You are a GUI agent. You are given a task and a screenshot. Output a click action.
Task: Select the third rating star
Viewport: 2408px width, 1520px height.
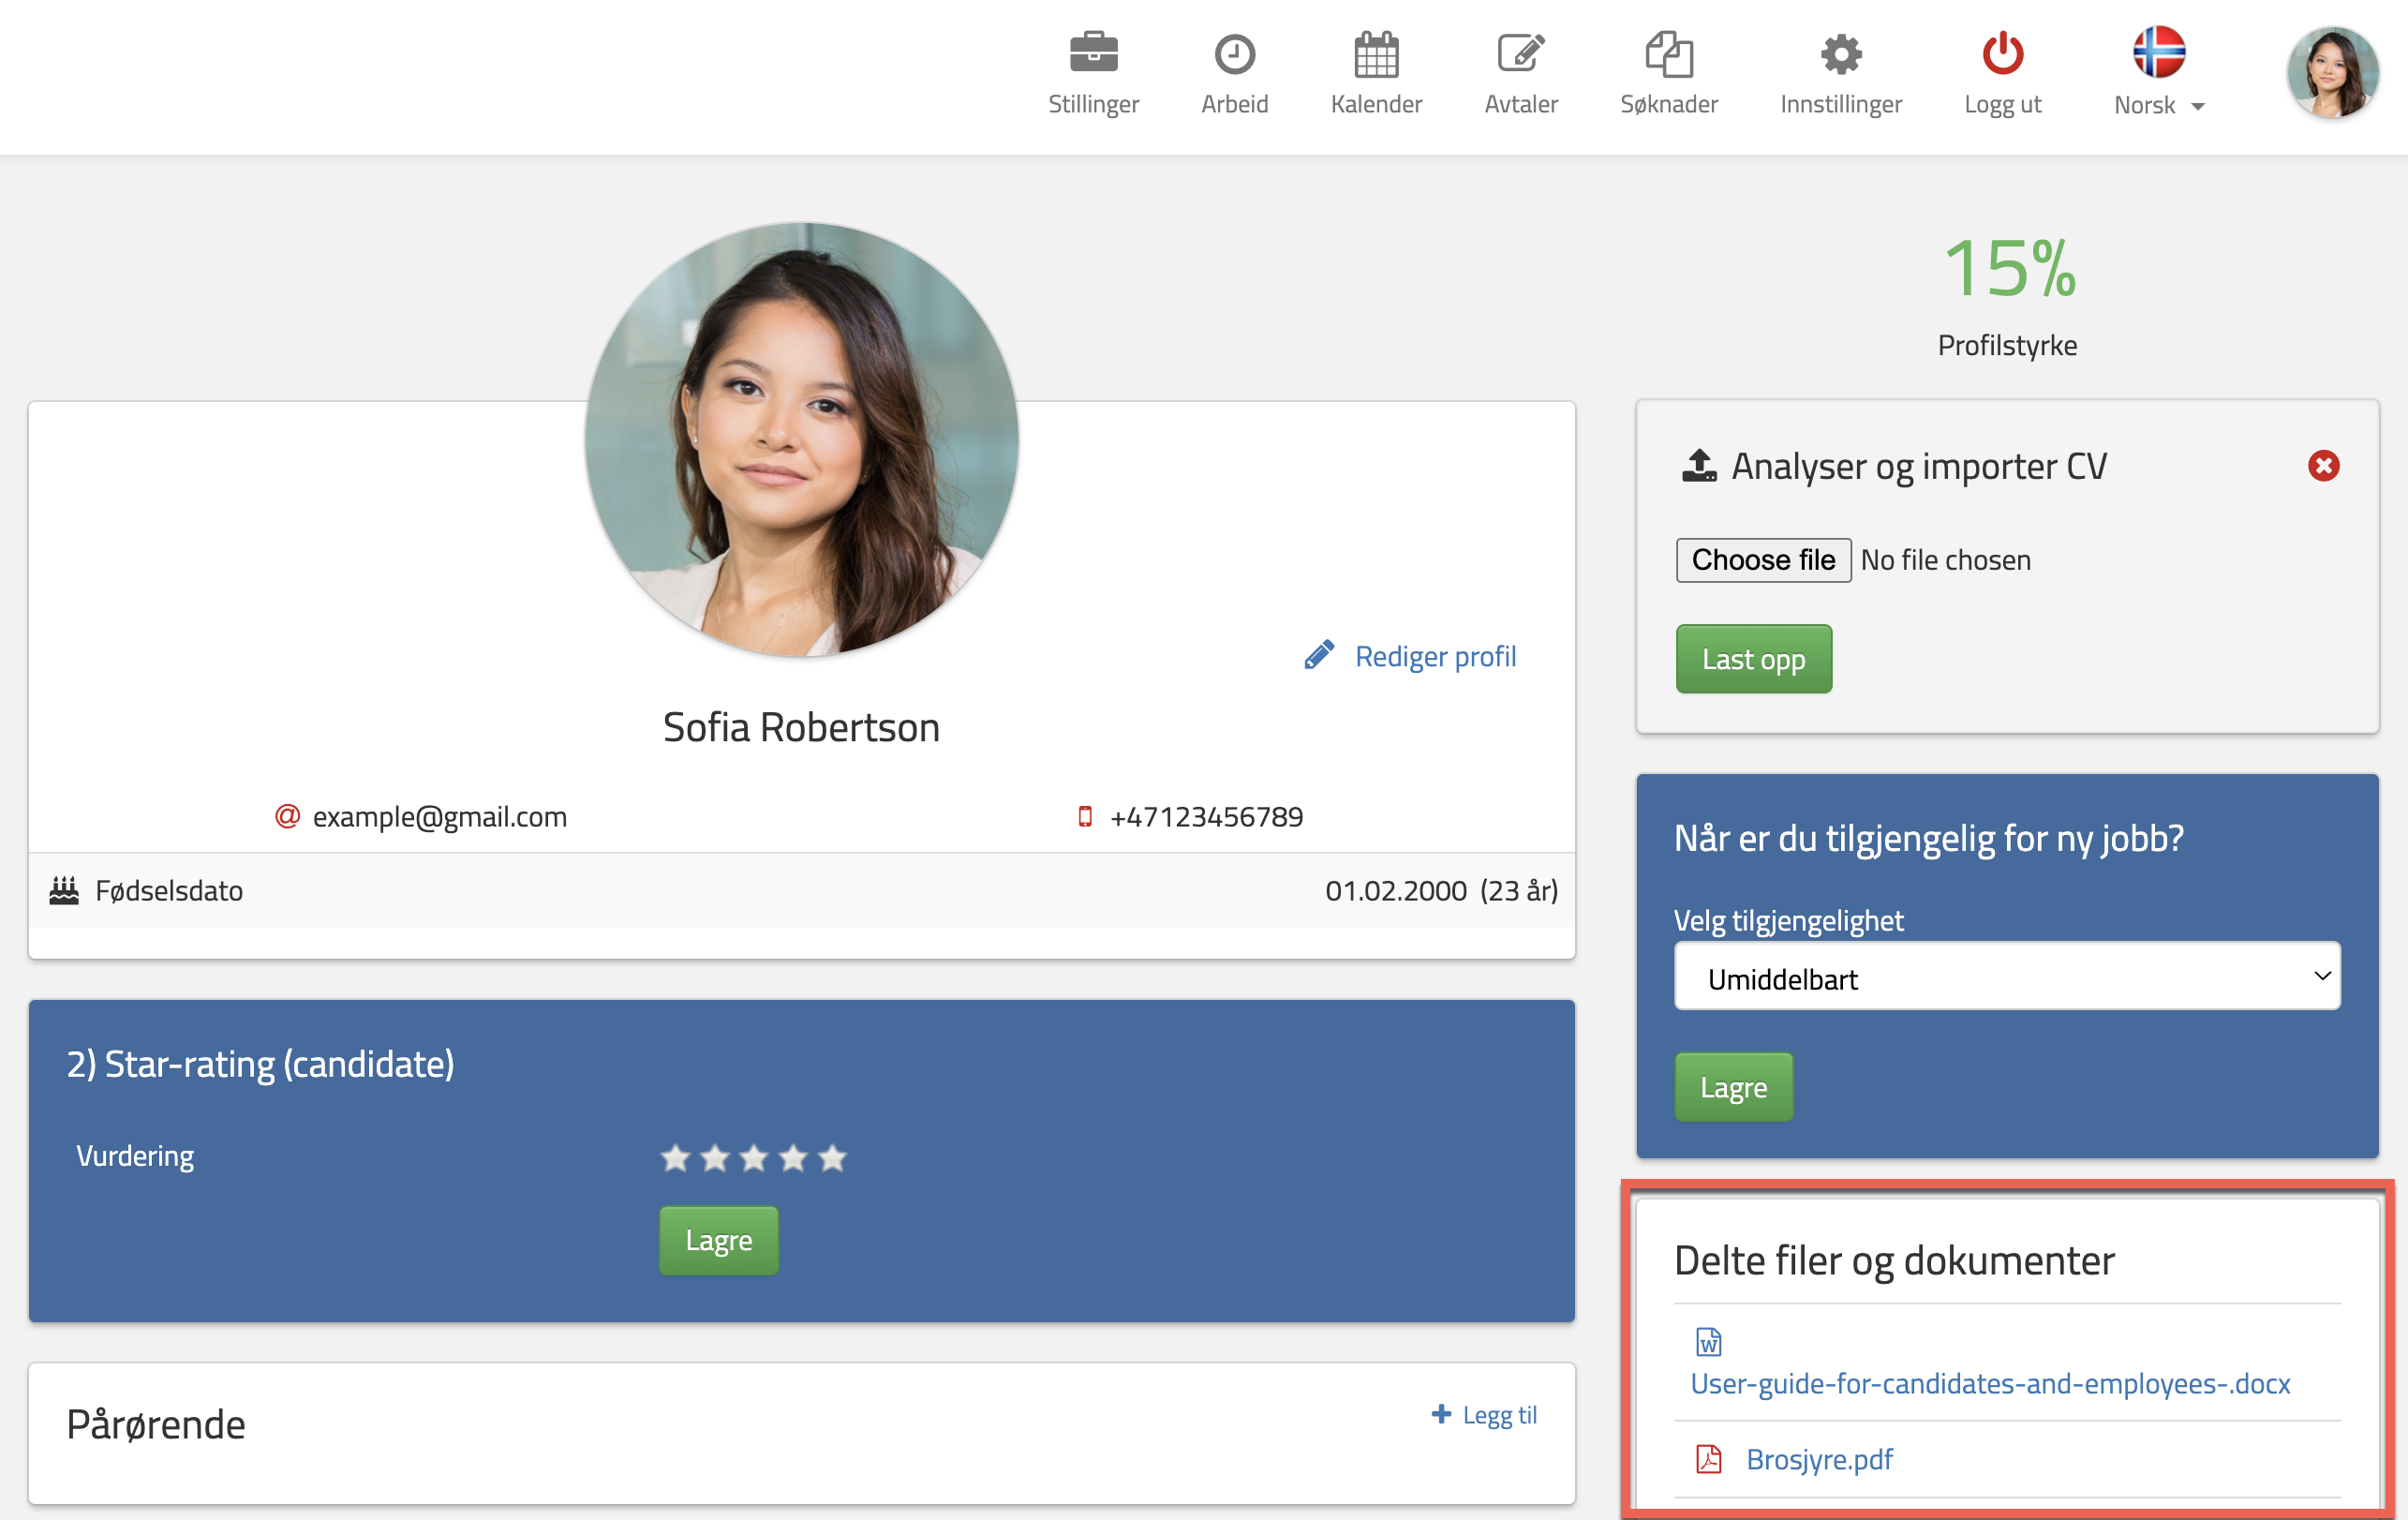click(x=753, y=1158)
